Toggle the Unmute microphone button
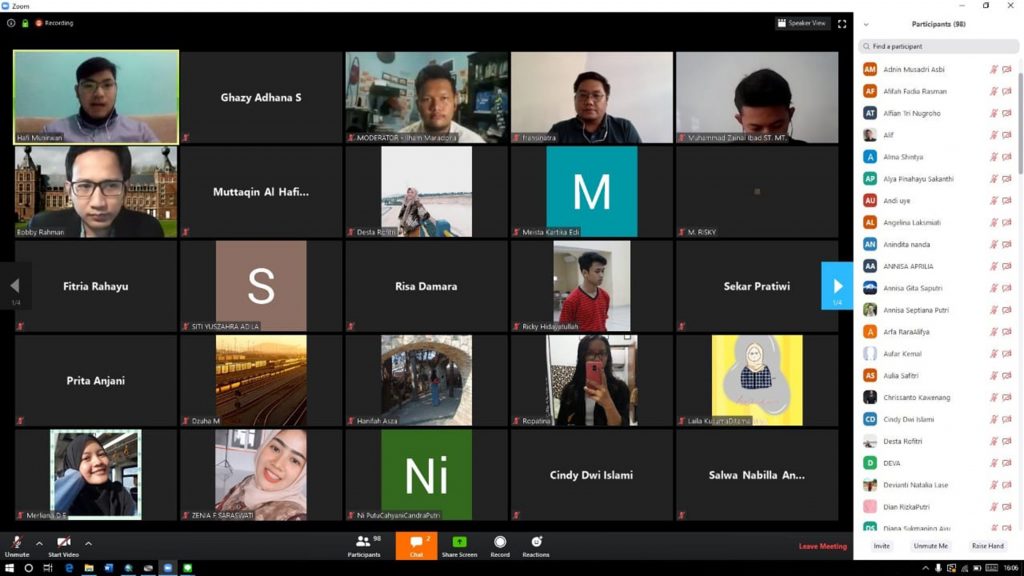Viewport: 1024px width, 576px height. pyautogui.click(x=17, y=543)
